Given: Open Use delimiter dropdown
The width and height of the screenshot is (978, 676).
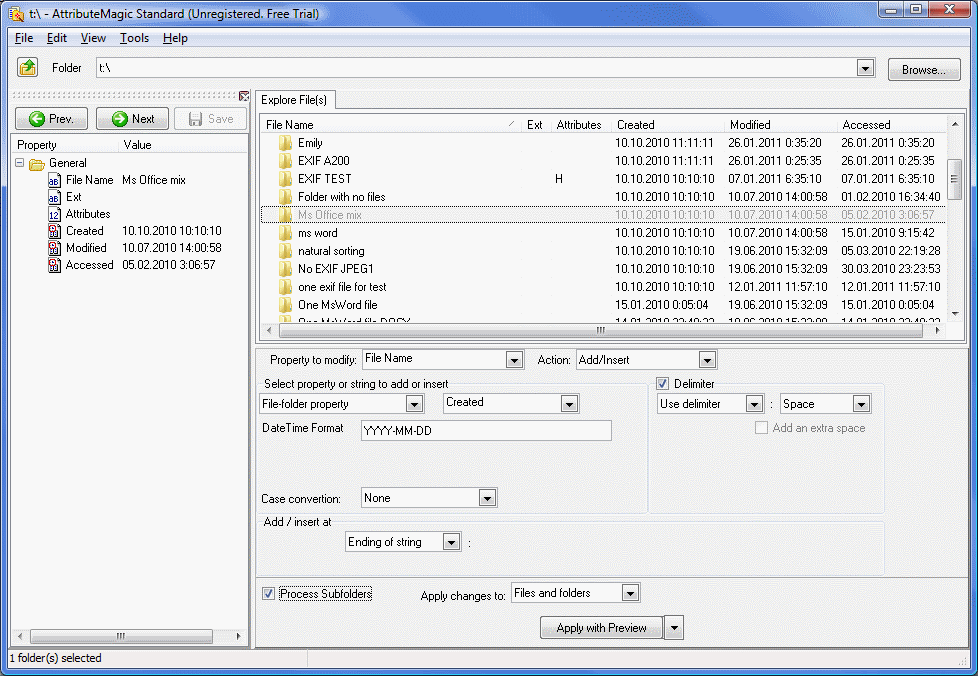Looking at the screenshot, I should pyautogui.click(x=754, y=404).
